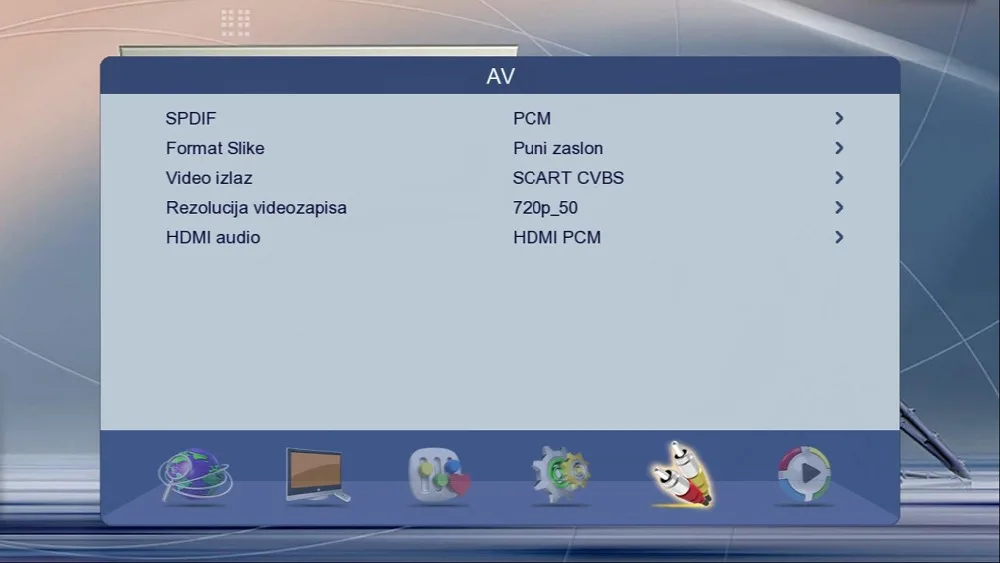Select the Format Slike setting label
The width and height of the screenshot is (1000, 563).
[215, 148]
